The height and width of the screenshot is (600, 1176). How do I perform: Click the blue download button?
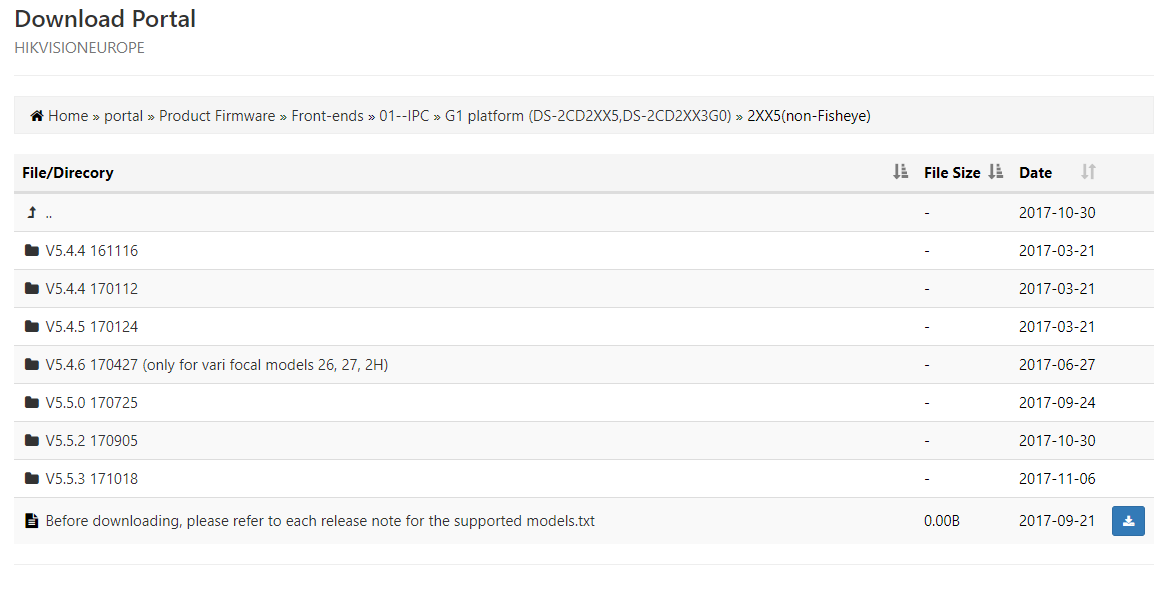(x=1128, y=521)
